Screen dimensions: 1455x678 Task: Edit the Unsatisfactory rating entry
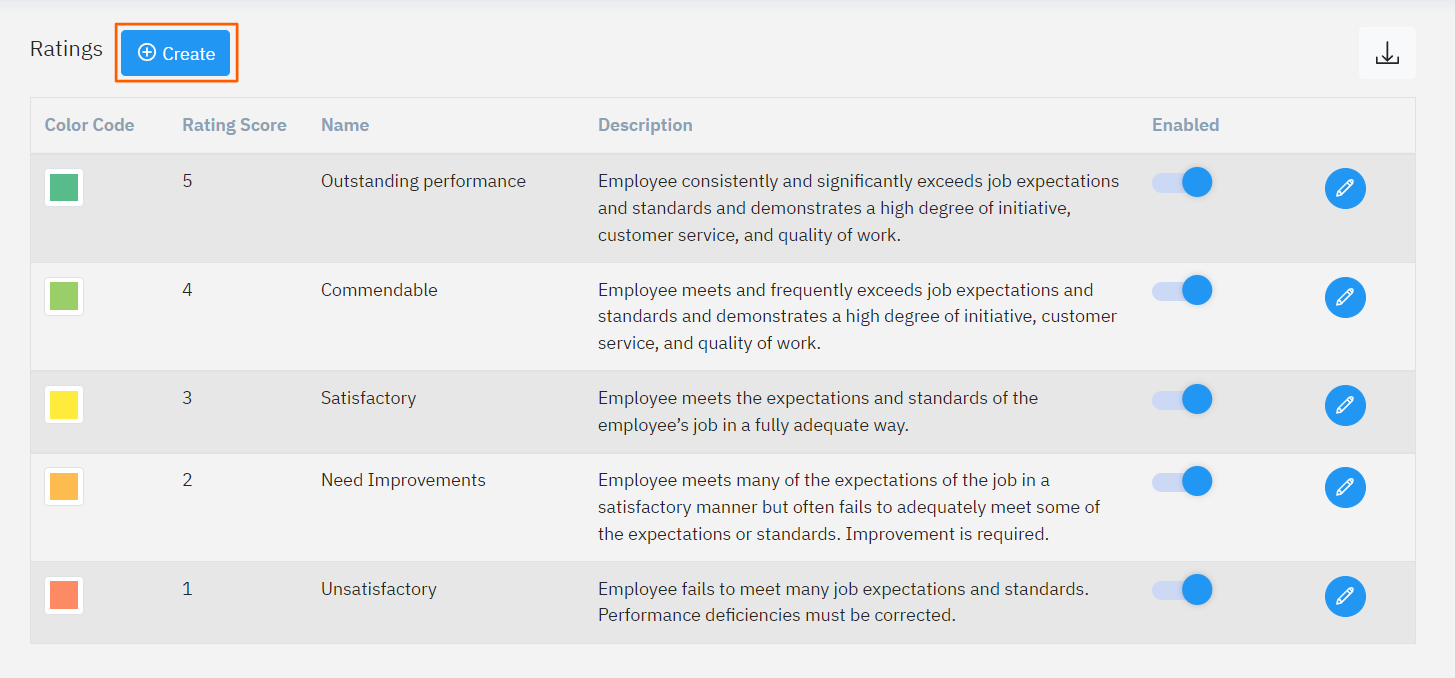coord(1345,596)
